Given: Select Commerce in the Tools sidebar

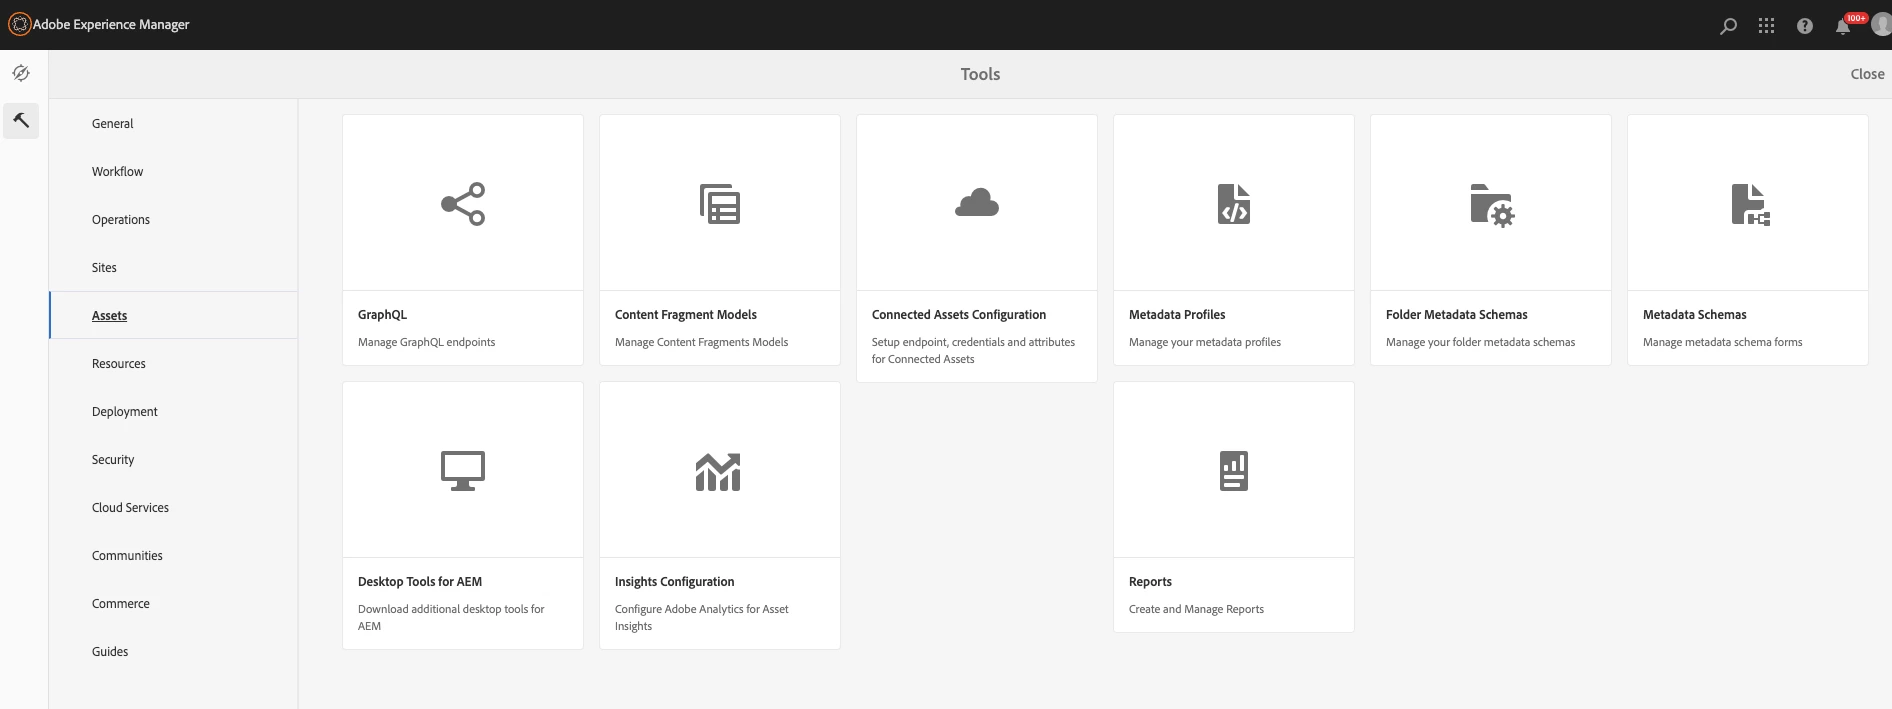Looking at the screenshot, I should pyautogui.click(x=173, y=604).
